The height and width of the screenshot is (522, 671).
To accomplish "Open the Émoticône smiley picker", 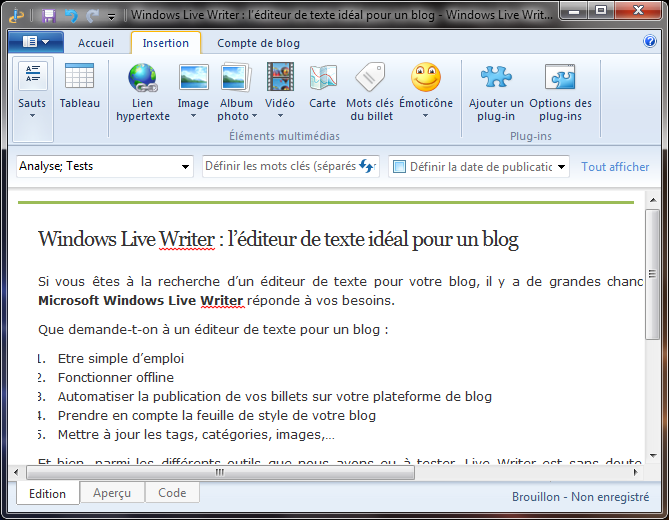I will click(x=426, y=78).
